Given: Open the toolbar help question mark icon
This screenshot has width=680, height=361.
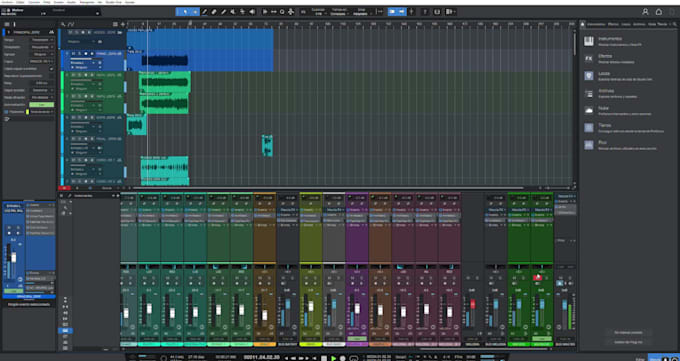Looking at the screenshot, I should (425, 12).
